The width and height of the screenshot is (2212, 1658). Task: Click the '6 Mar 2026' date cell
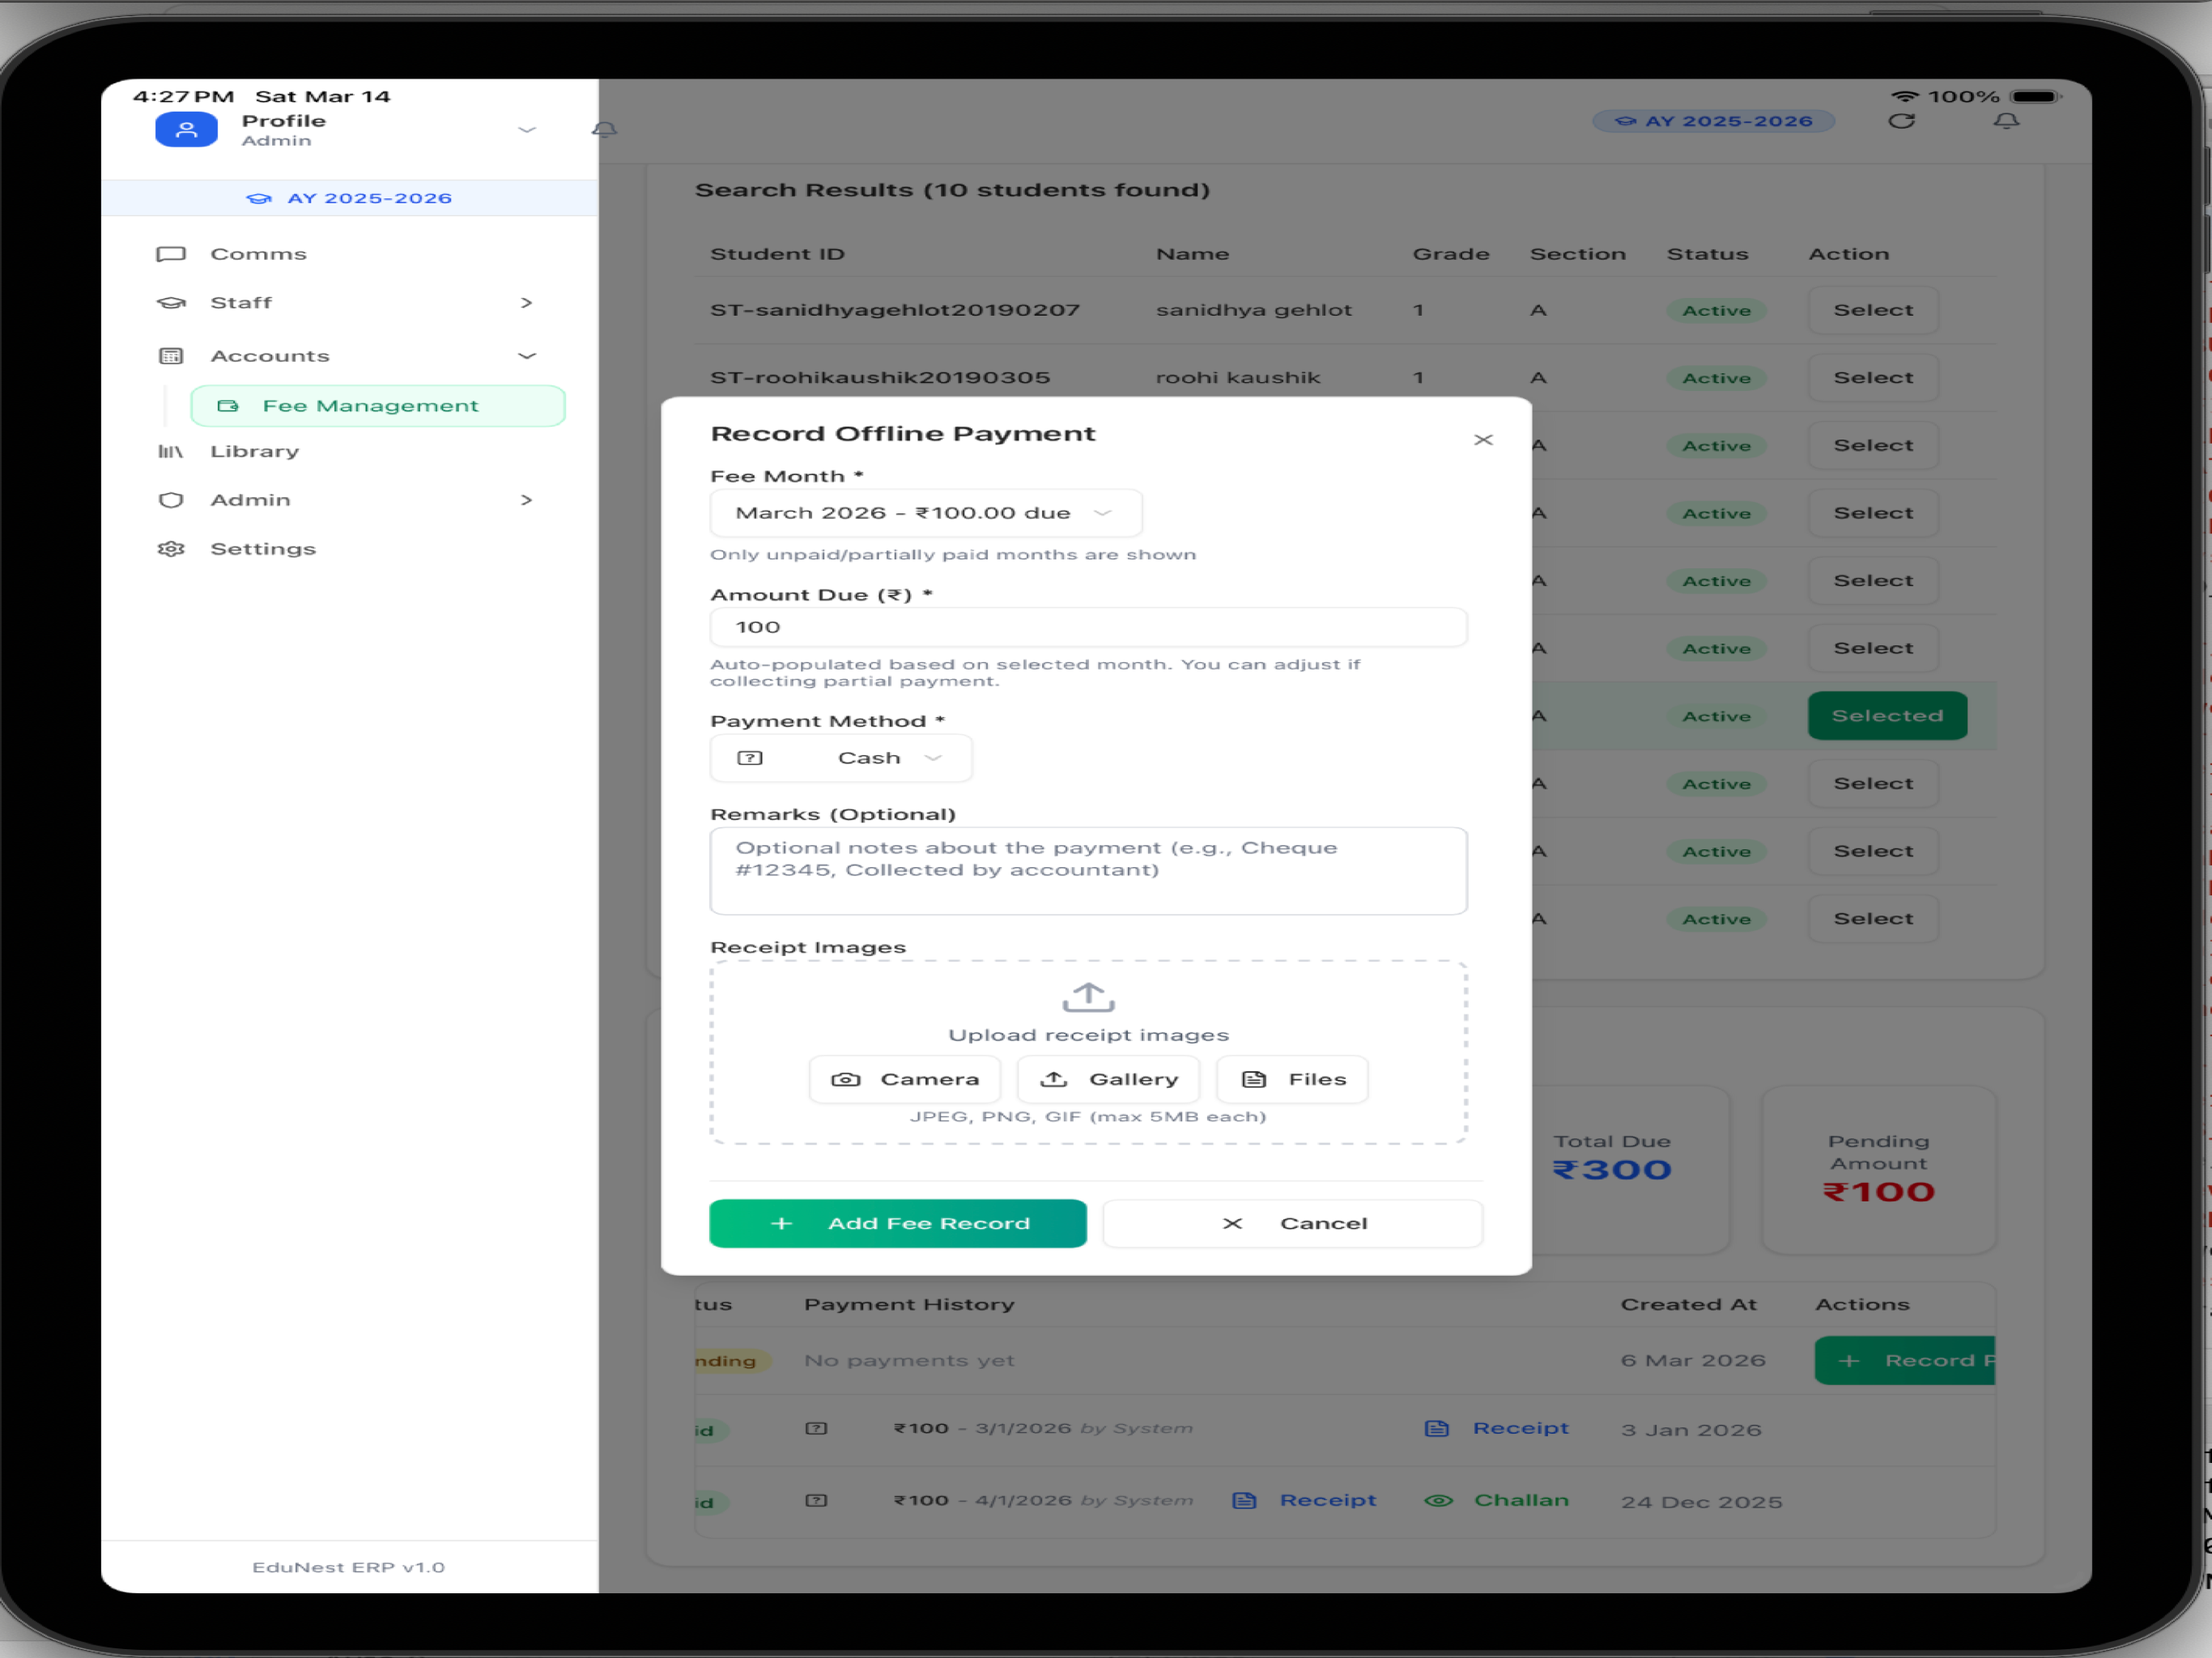1693,1360
